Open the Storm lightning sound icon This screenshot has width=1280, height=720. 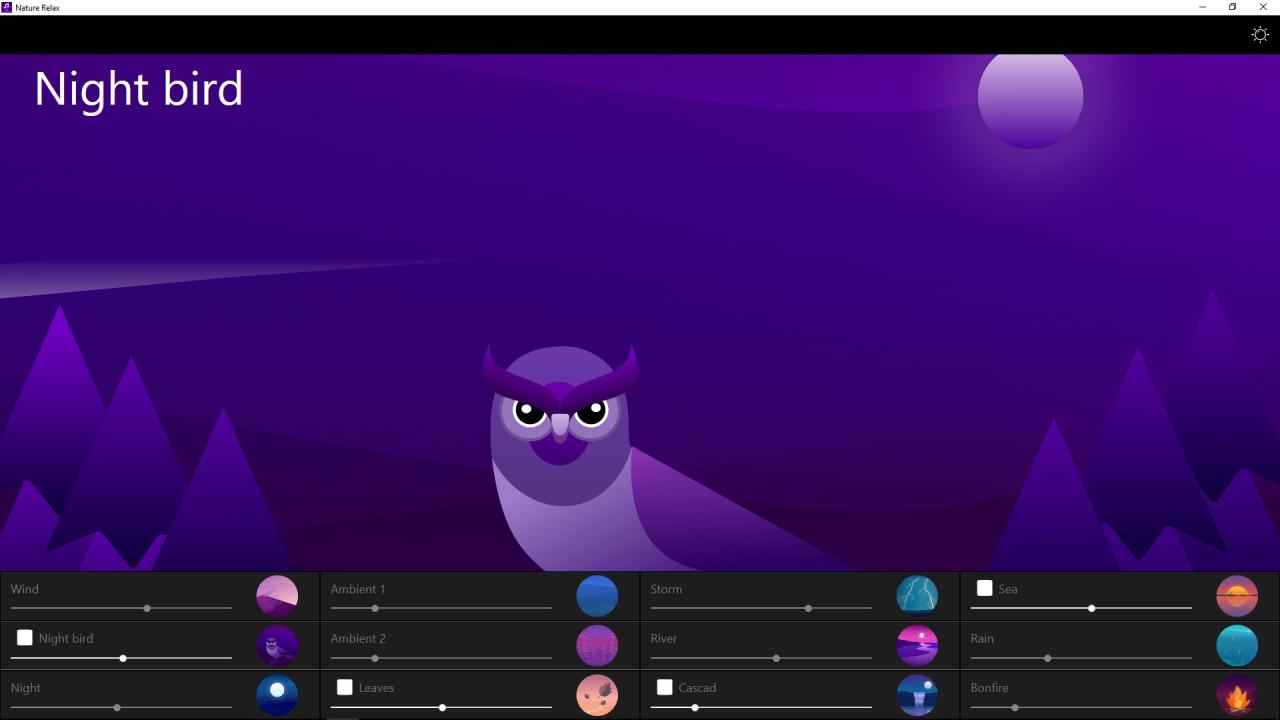click(x=917, y=595)
